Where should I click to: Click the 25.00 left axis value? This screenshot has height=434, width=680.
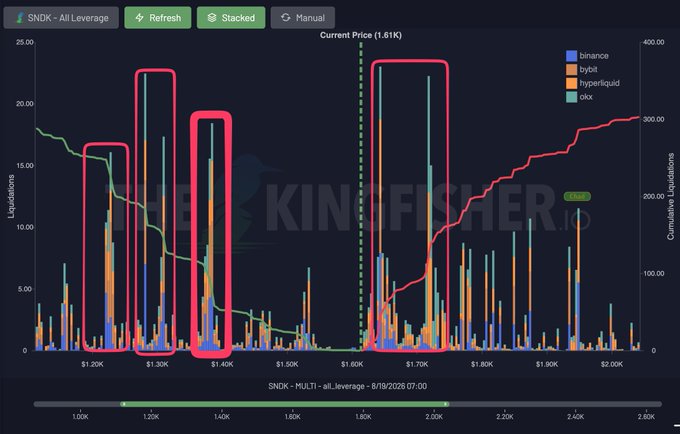pyautogui.click(x=25, y=42)
